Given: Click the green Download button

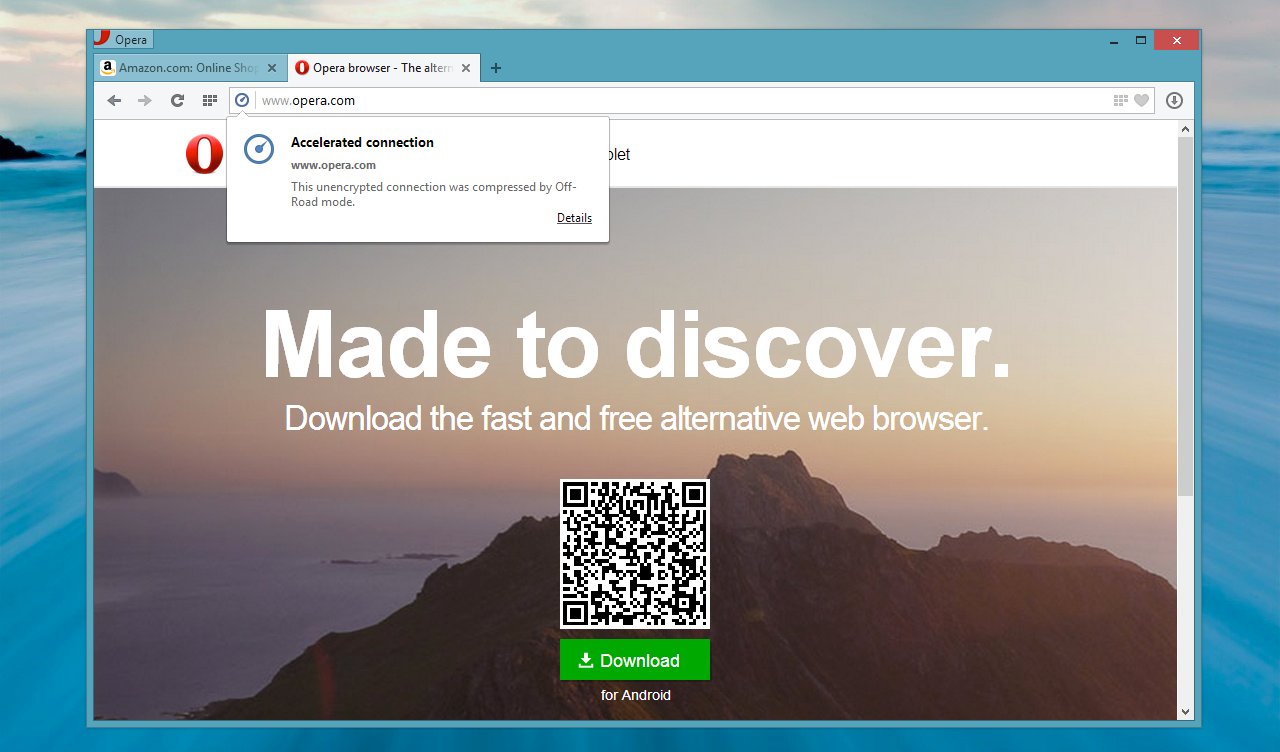Looking at the screenshot, I should [635, 660].
